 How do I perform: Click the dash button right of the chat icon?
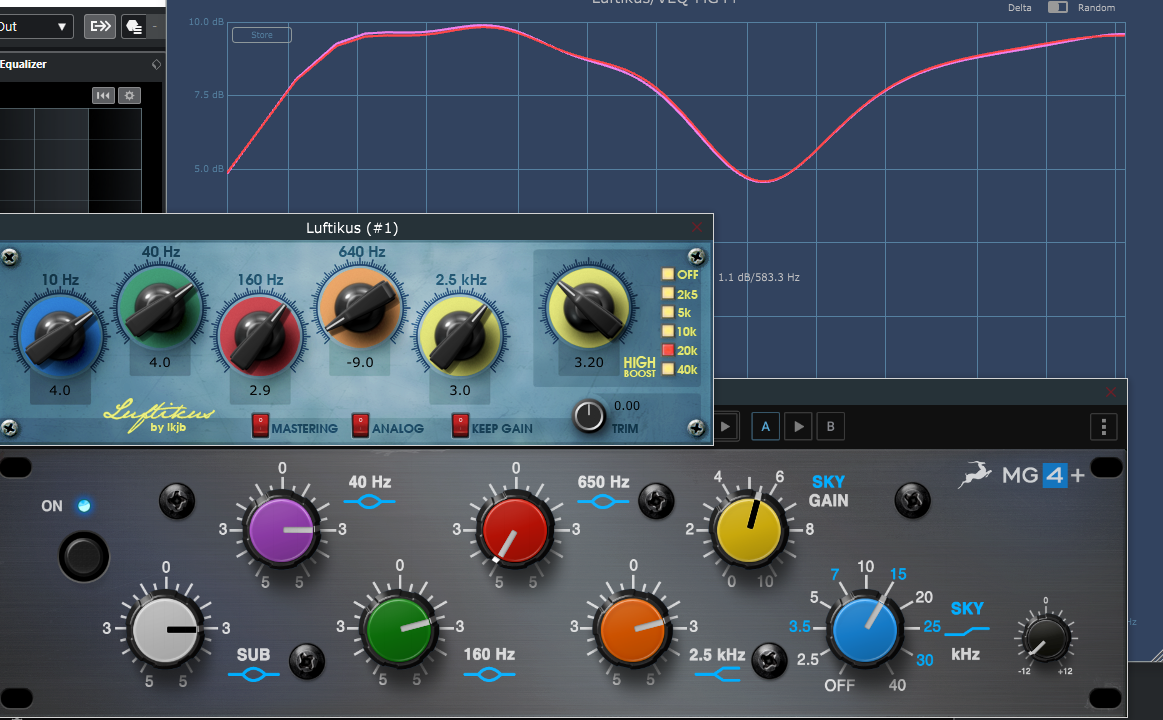(154, 27)
